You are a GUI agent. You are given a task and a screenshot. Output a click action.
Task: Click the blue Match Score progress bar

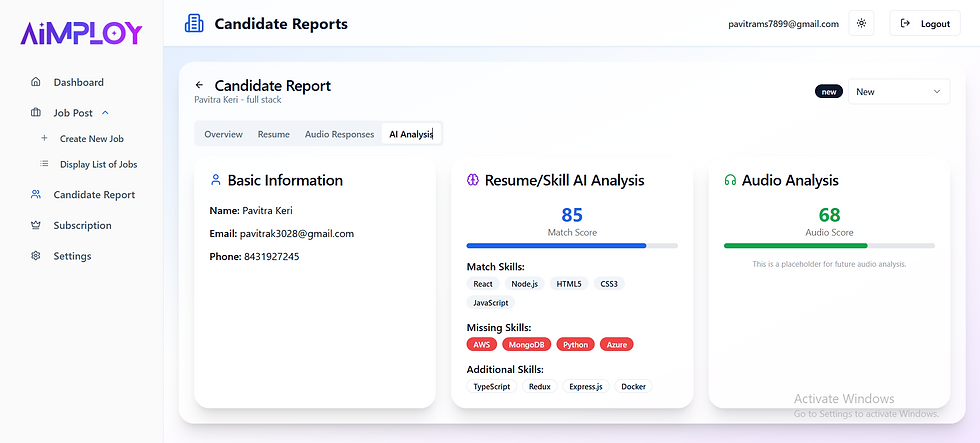click(x=572, y=246)
